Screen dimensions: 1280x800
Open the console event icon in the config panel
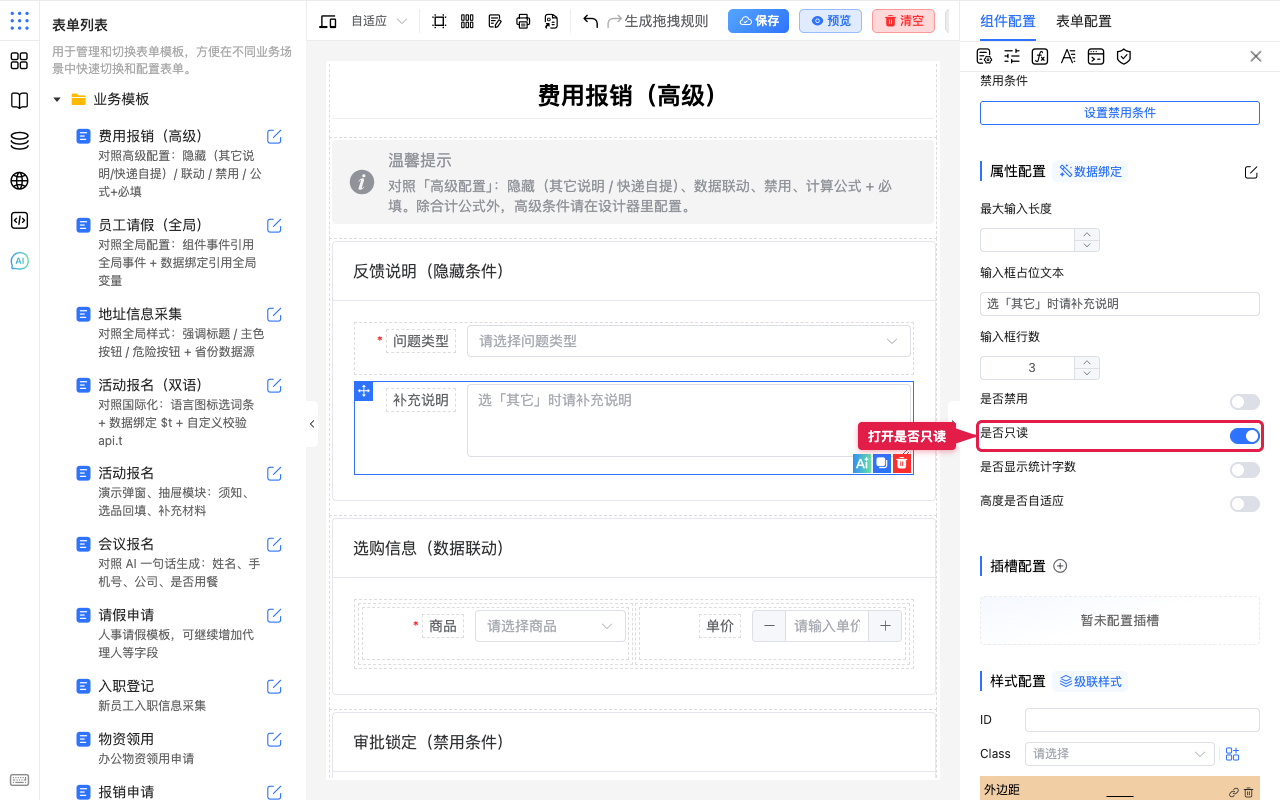click(x=1096, y=56)
